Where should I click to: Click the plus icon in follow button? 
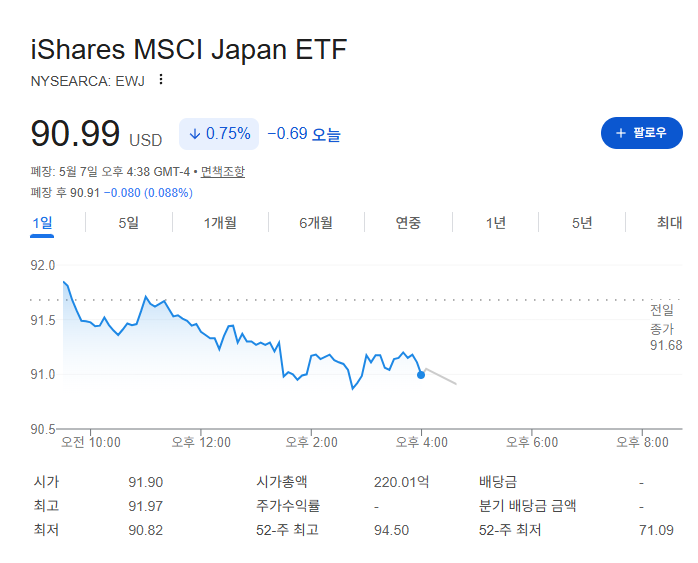point(621,133)
